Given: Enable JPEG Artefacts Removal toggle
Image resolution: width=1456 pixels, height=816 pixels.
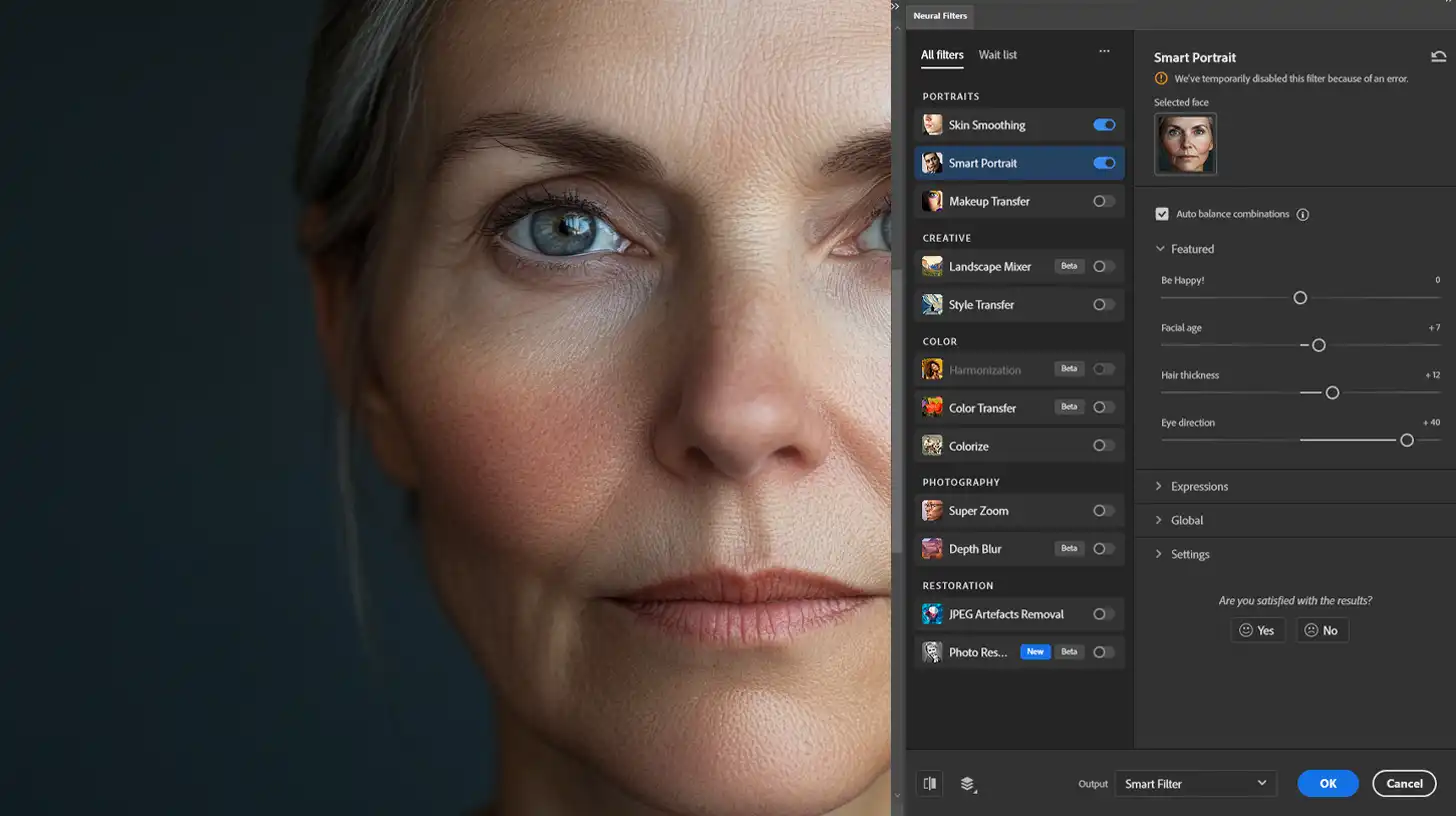Looking at the screenshot, I should (1104, 614).
